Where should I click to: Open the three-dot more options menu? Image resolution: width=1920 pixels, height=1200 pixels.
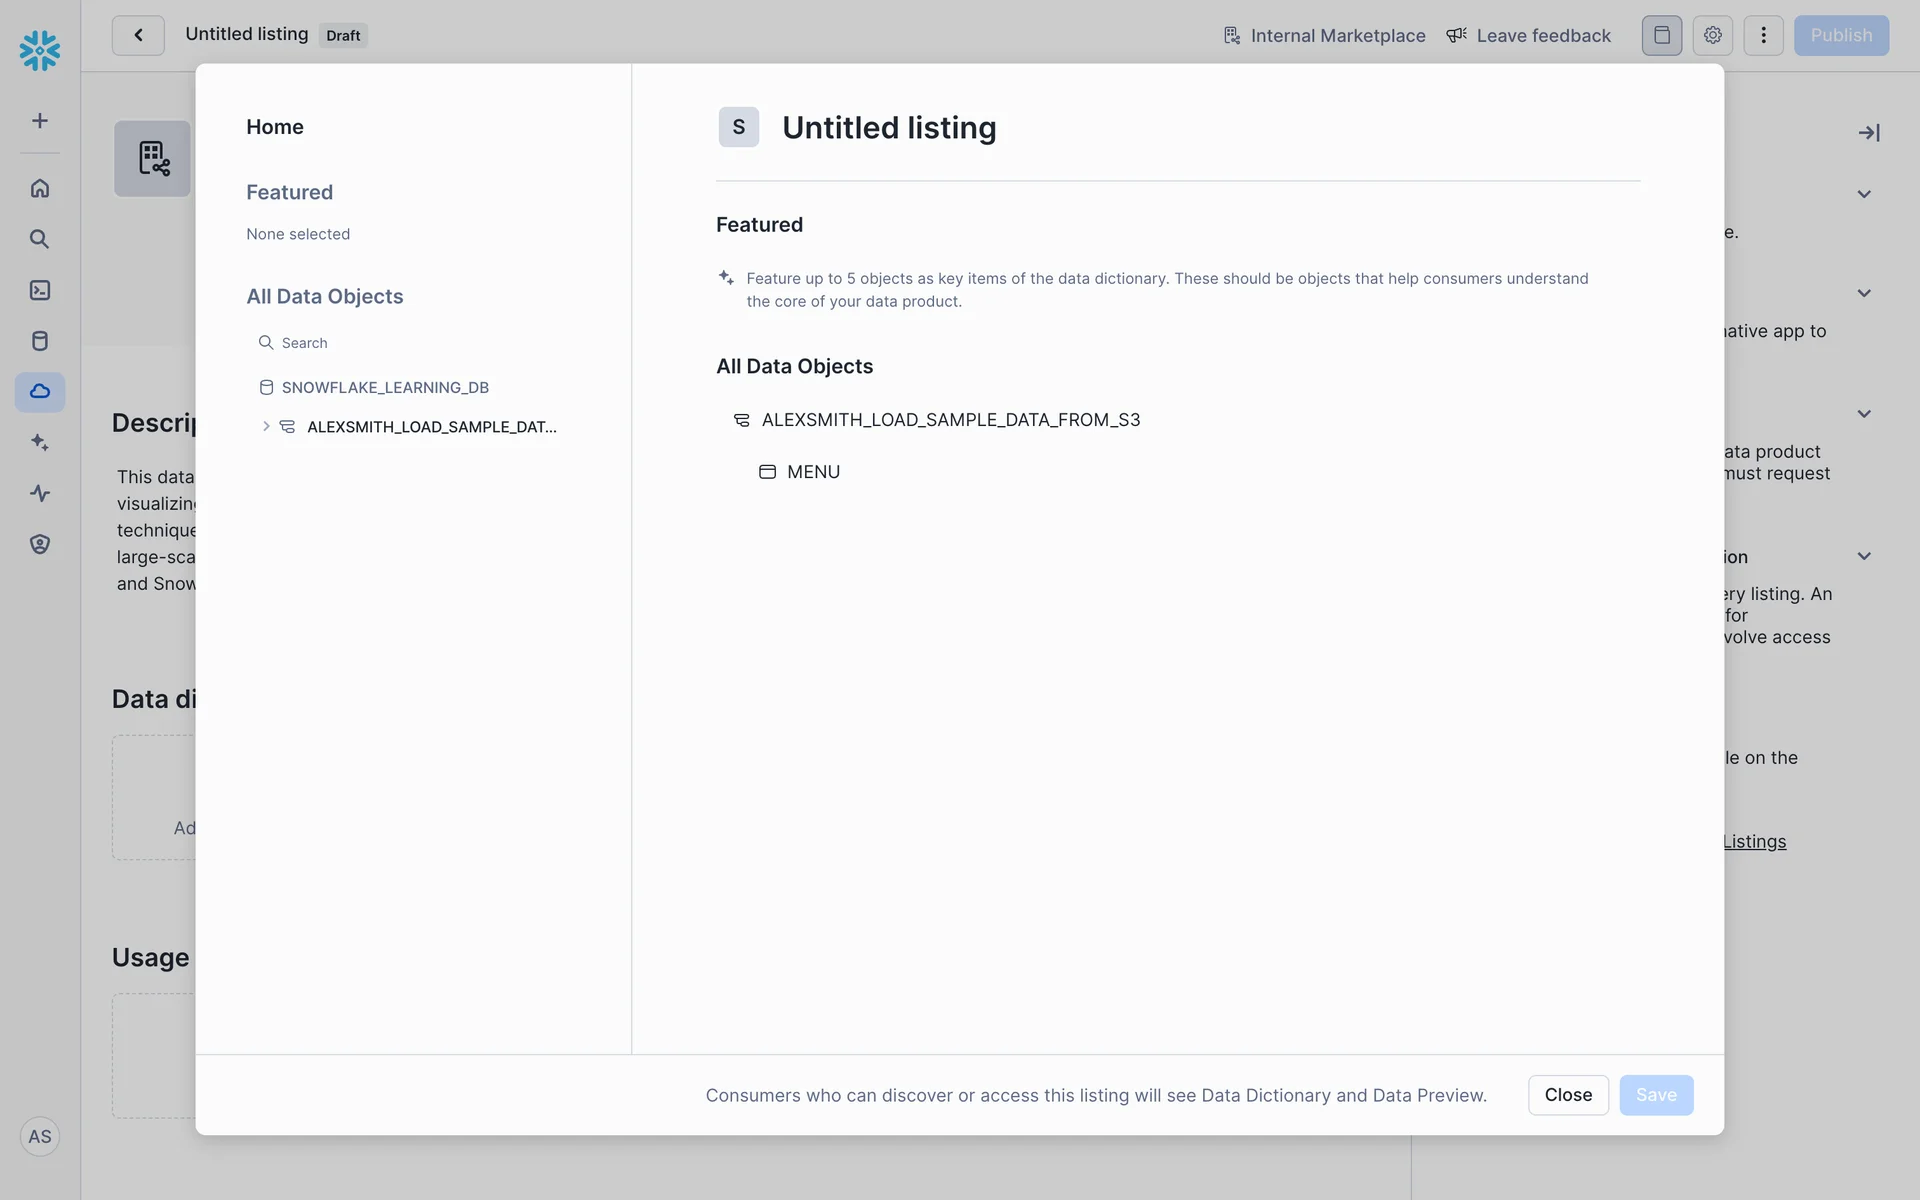(1763, 36)
